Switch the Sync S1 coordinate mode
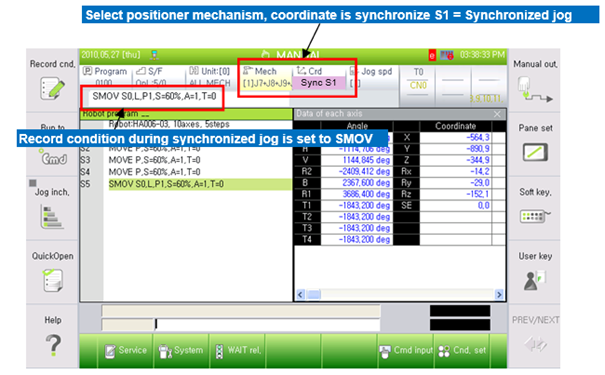 tap(318, 83)
